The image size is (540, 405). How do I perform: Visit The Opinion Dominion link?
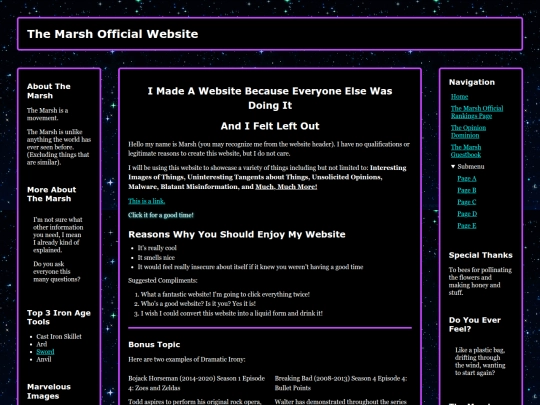(x=468, y=132)
